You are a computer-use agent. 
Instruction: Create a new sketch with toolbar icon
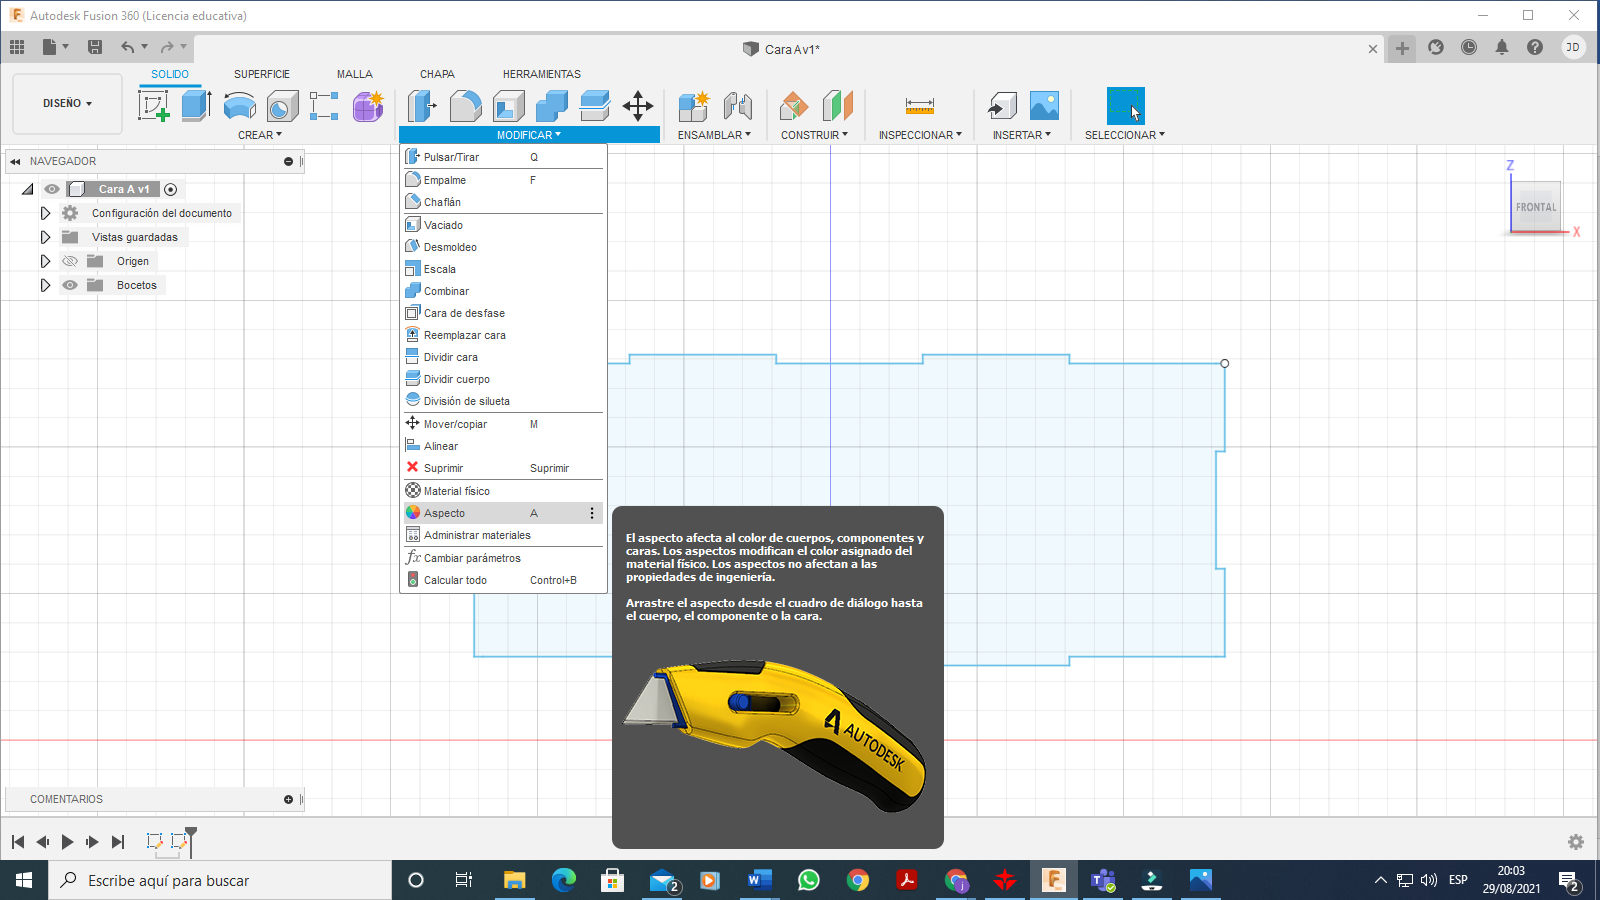point(154,105)
